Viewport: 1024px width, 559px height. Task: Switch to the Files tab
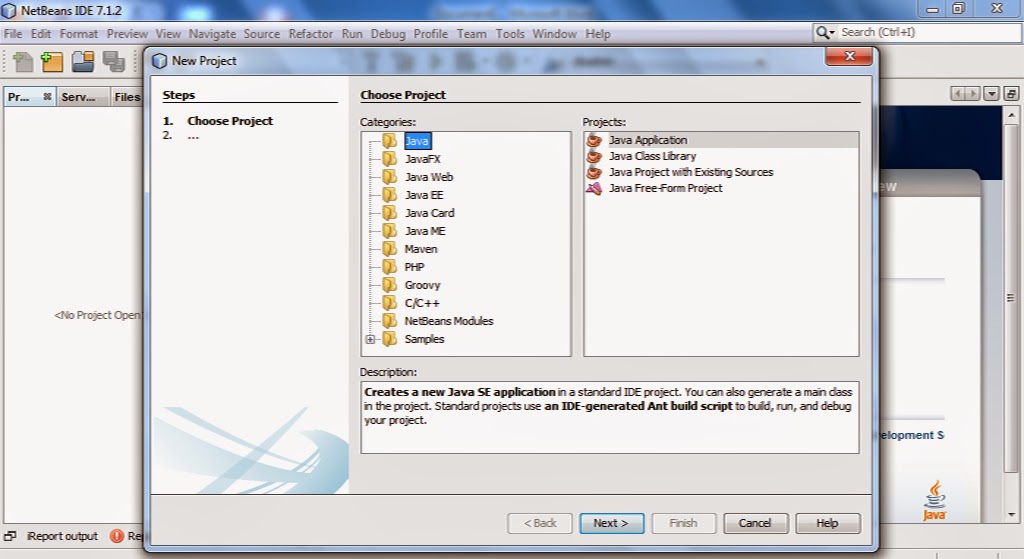(127, 97)
